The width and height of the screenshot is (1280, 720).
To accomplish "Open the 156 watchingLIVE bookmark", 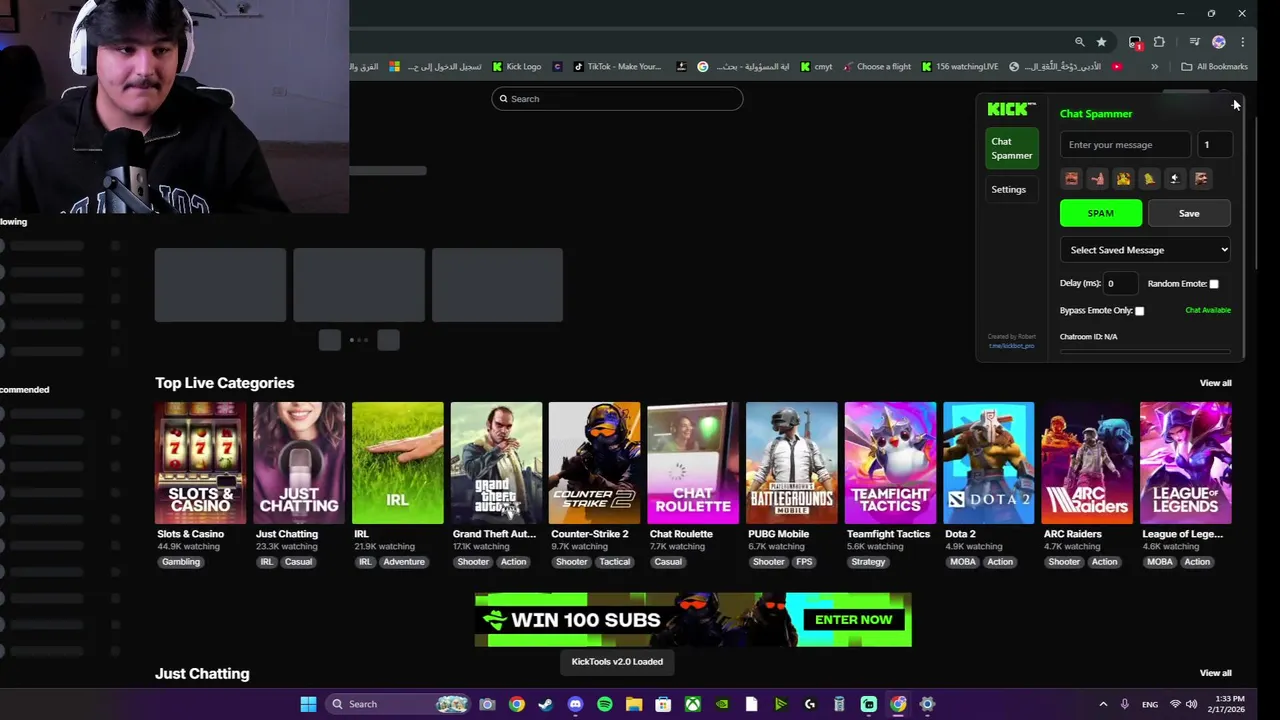I will [x=960, y=67].
